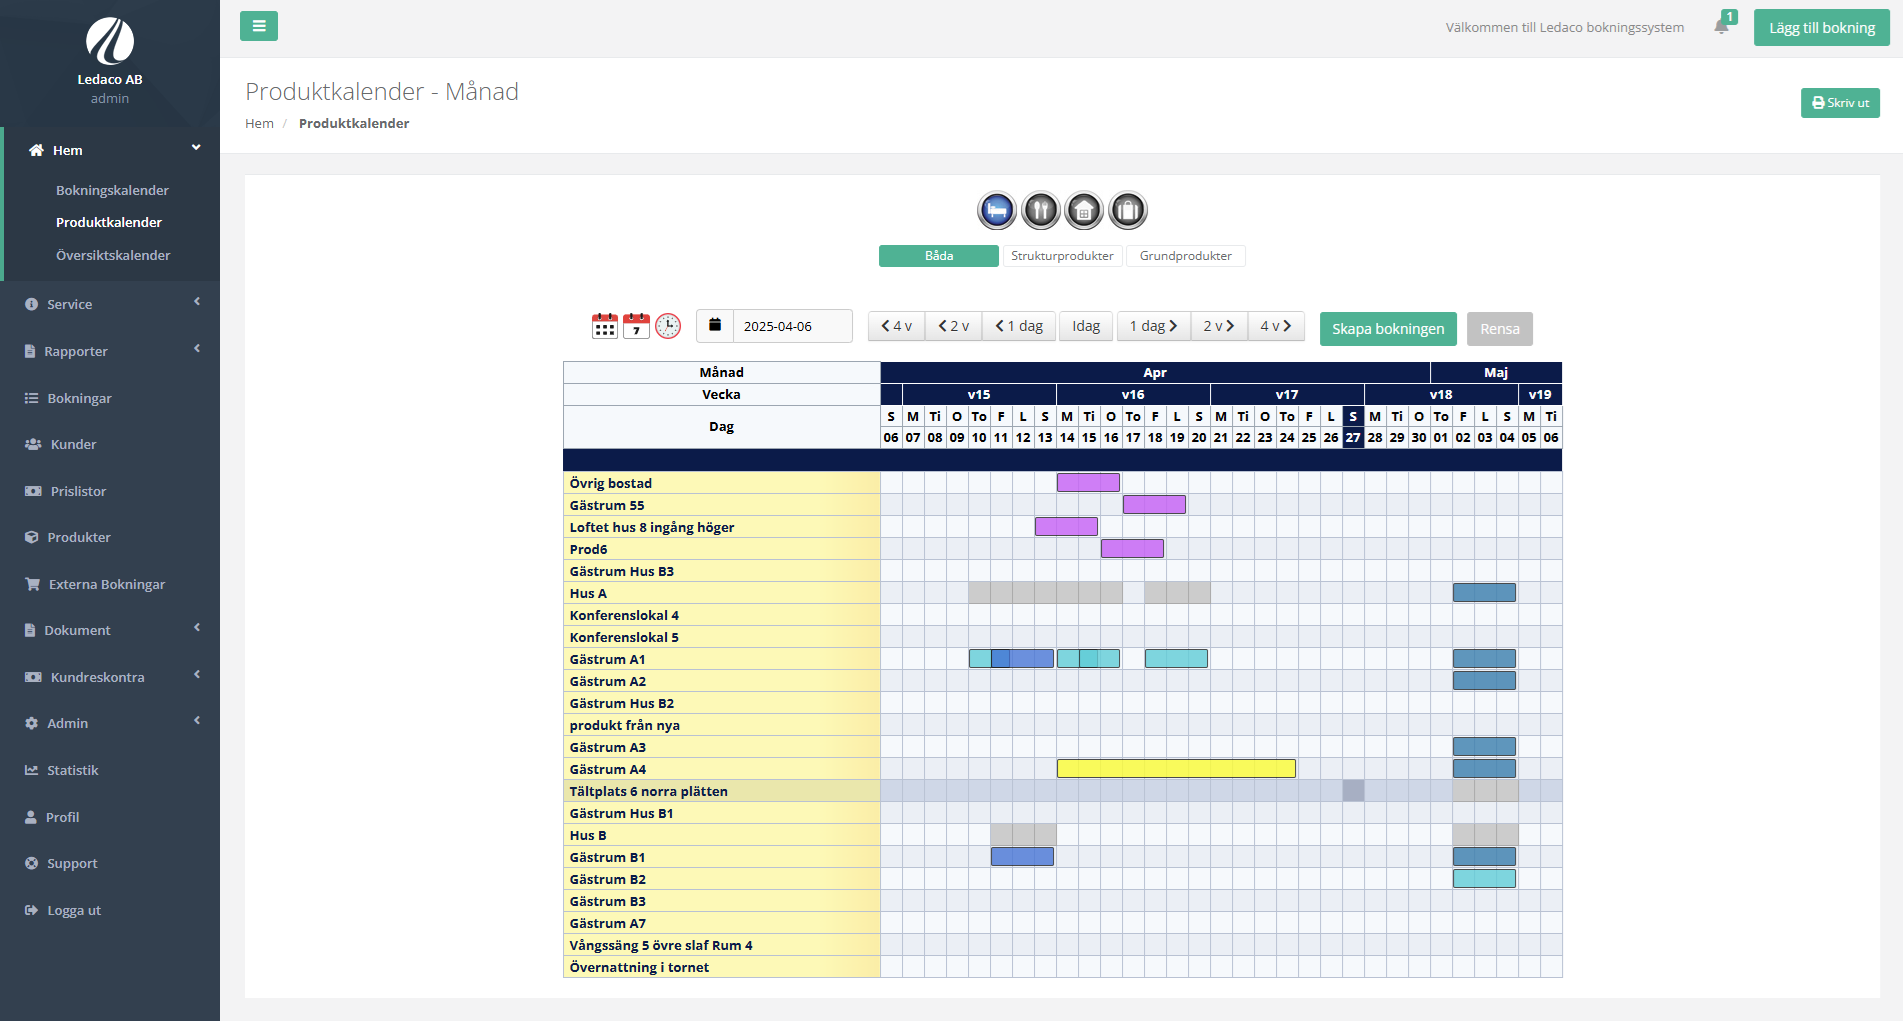Select the Grundprodukter filter

[1185, 256]
